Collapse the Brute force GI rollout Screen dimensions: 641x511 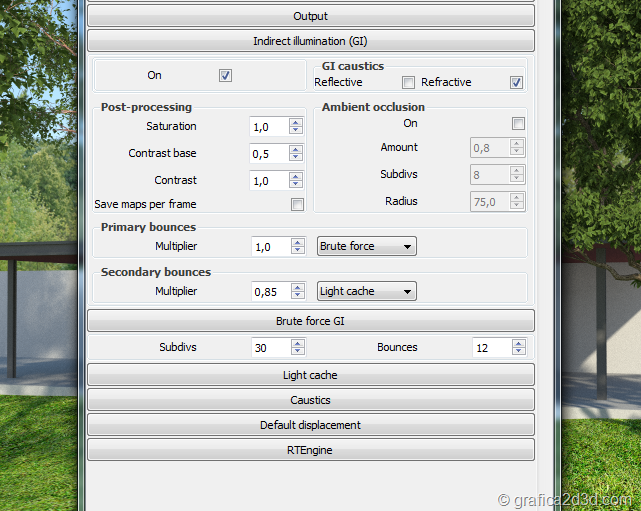310,321
